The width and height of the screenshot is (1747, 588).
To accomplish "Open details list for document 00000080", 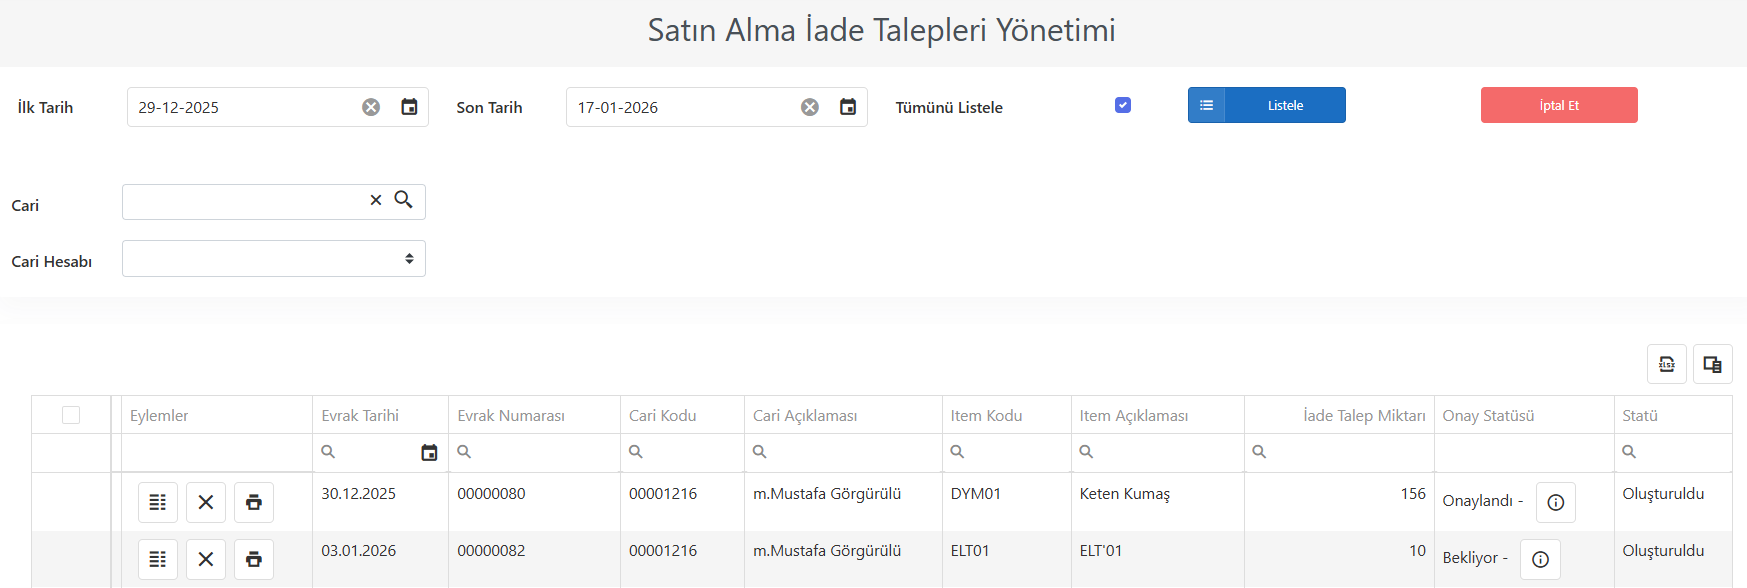I will (158, 502).
